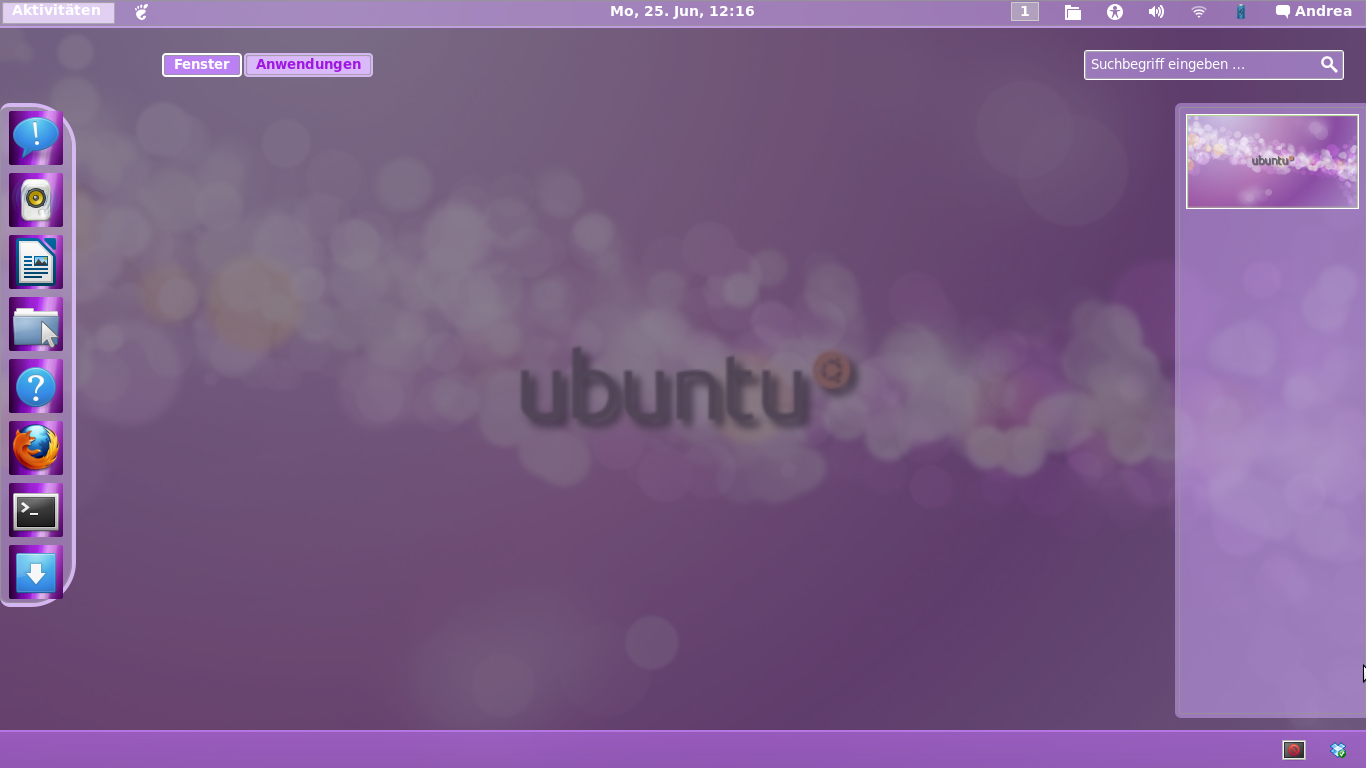Image resolution: width=1366 pixels, height=768 pixels.
Task: Switch to the Anwendungen view
Action: pos(308,64)
